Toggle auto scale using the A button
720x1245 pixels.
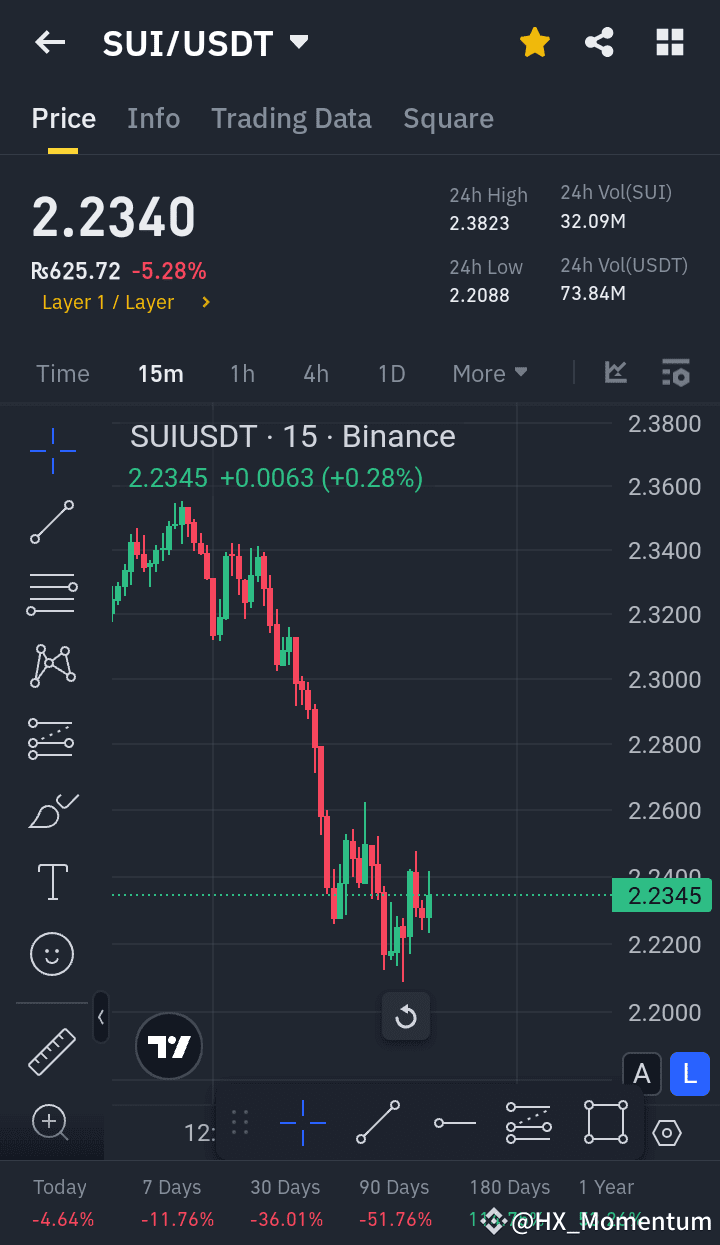[x=641, y=1073]
